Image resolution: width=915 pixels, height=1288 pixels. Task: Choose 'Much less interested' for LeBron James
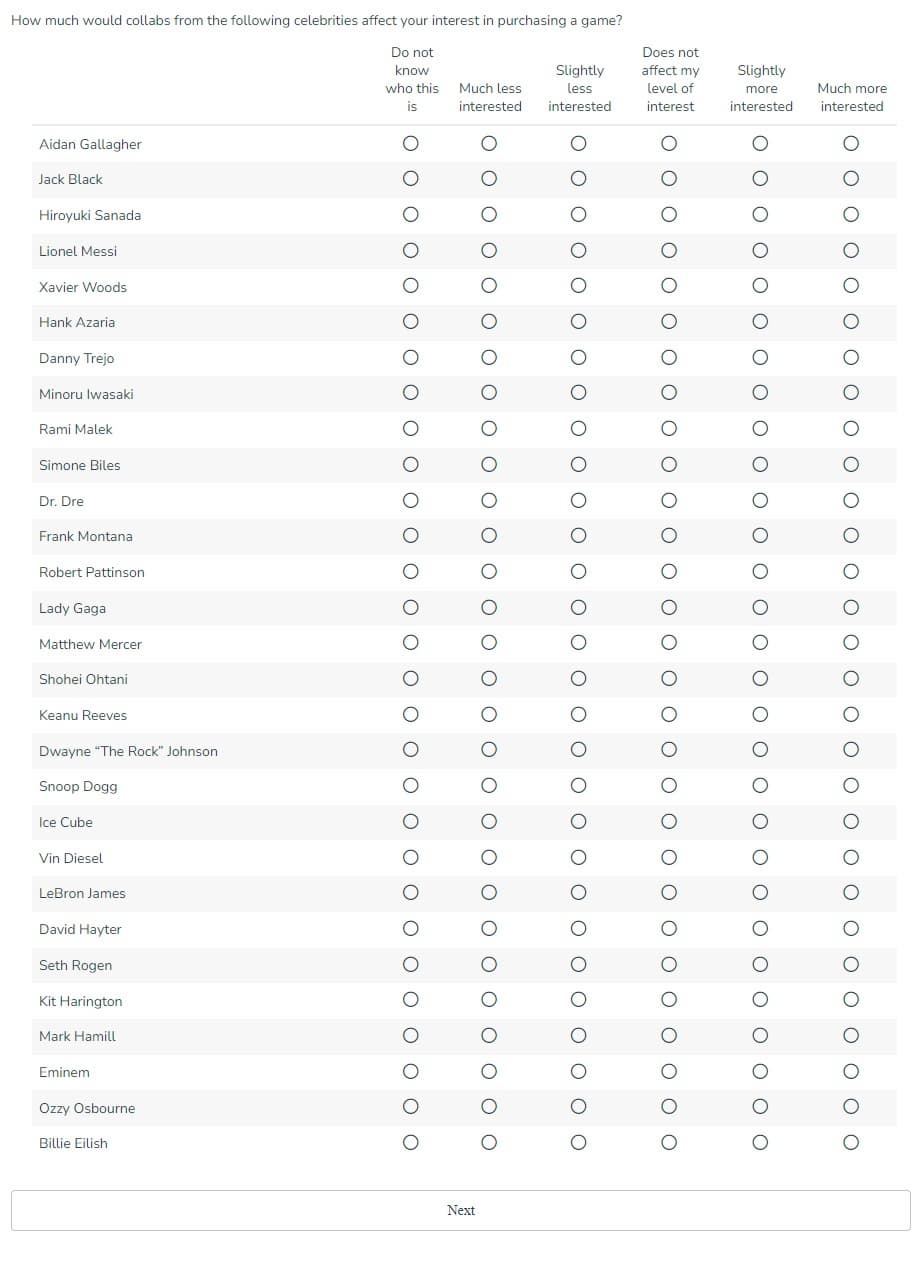(488, 893)
